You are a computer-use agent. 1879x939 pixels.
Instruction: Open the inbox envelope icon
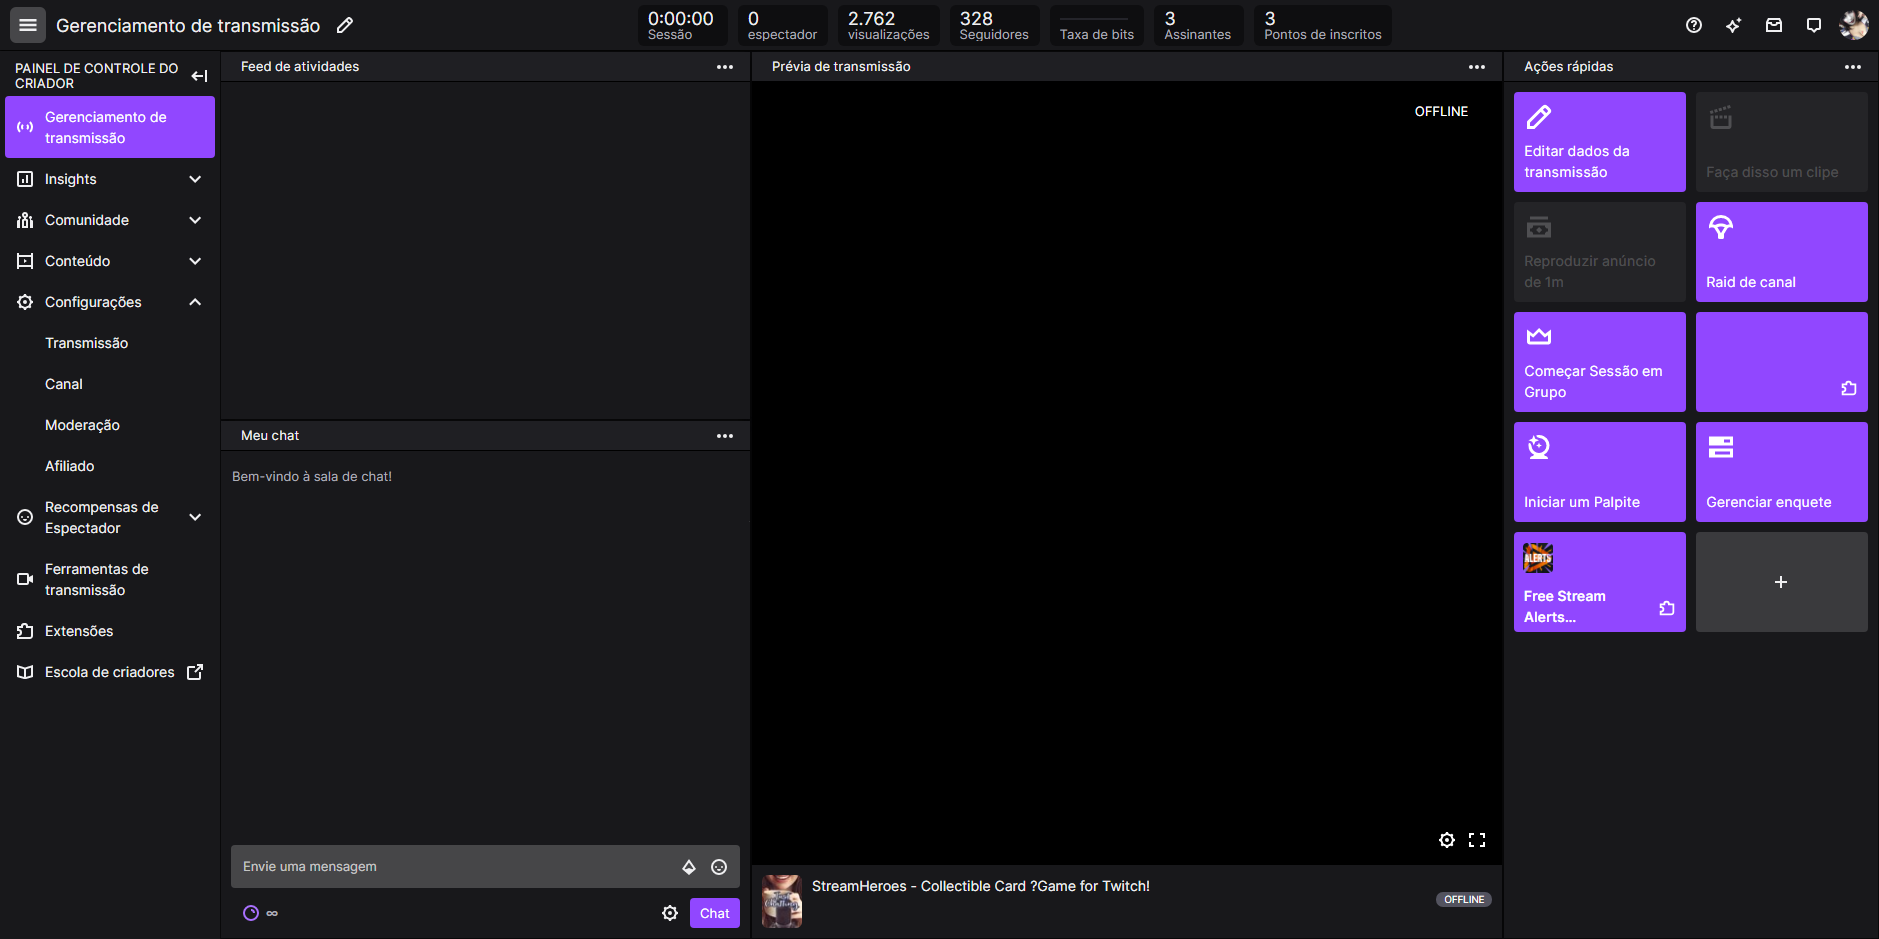point(1773,25)
